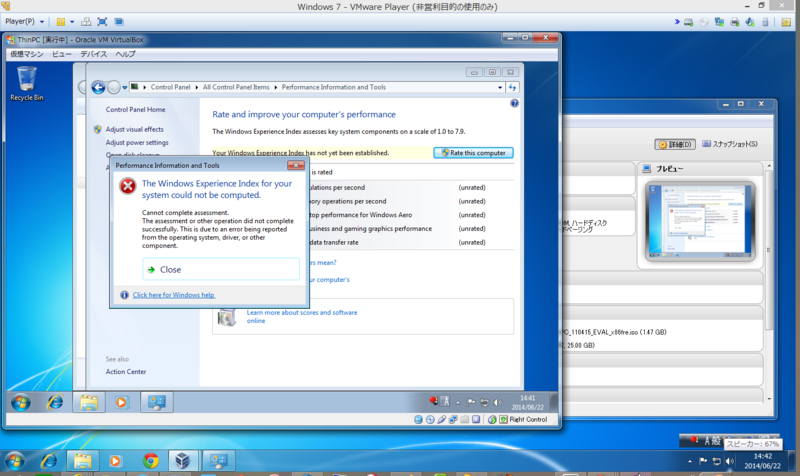Screen dimensions: 800x476
Task: Click the プレビュー VM thumbnail
Action: pyautogui.click(x=699, y=222)
